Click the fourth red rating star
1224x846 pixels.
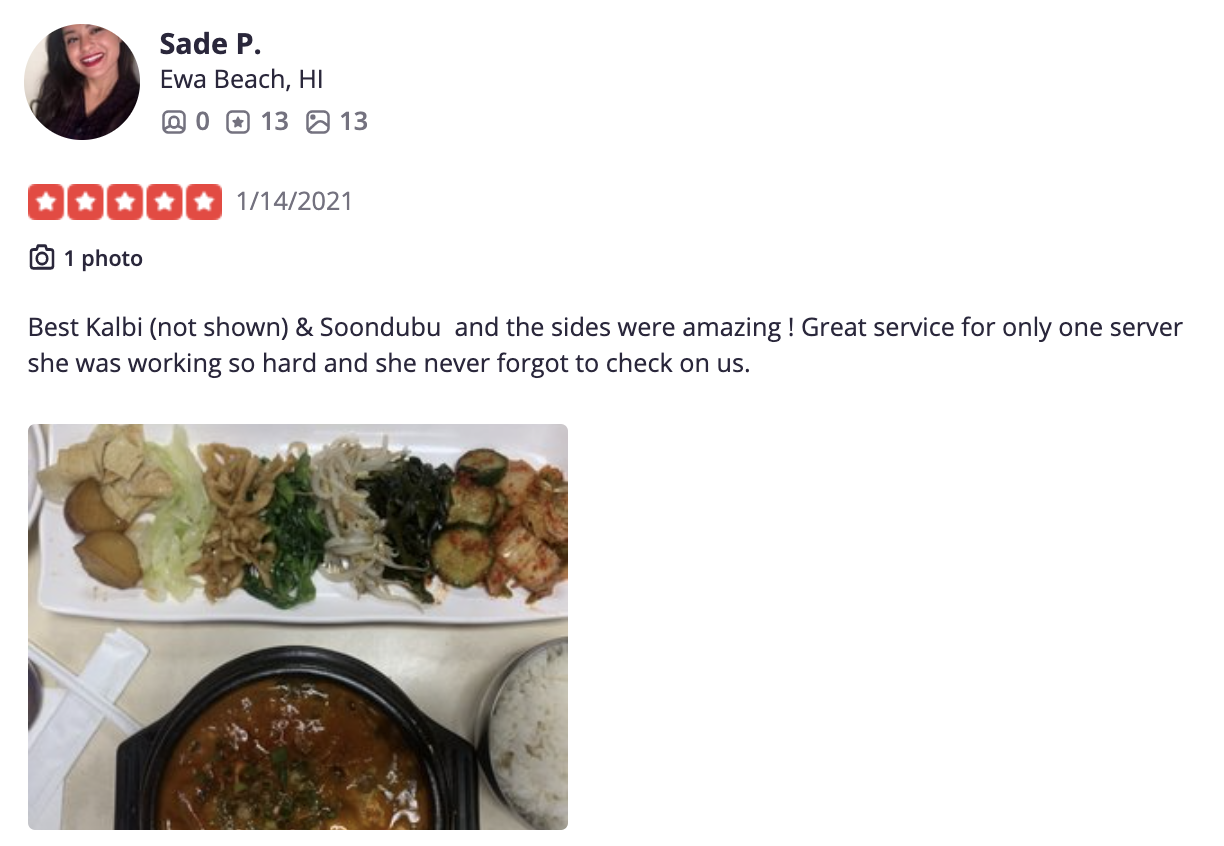click(x=165, y=202)
